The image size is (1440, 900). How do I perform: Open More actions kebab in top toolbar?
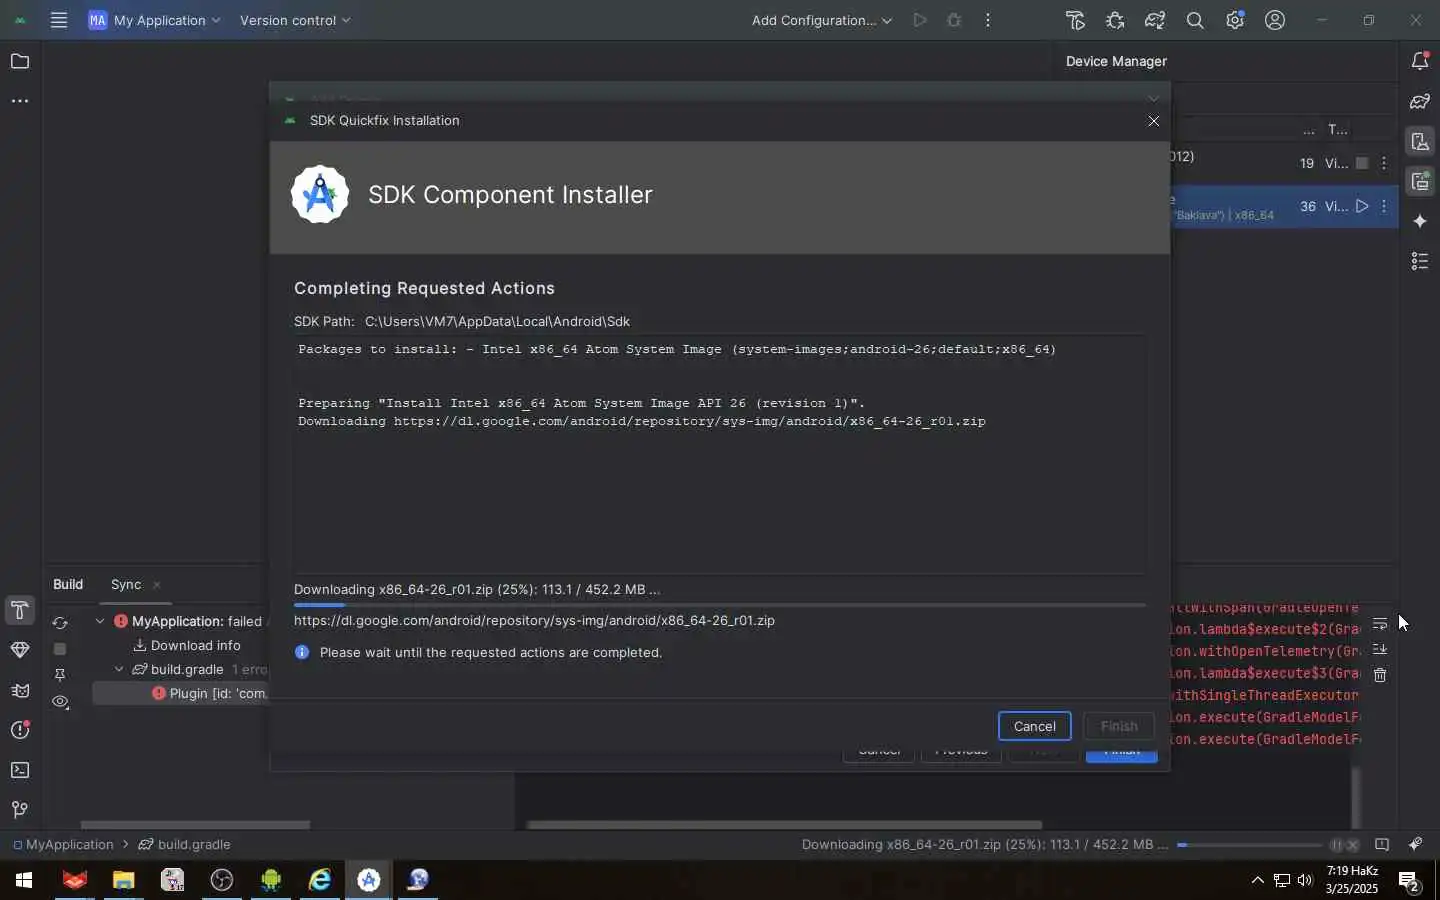[x=989, y=20]
